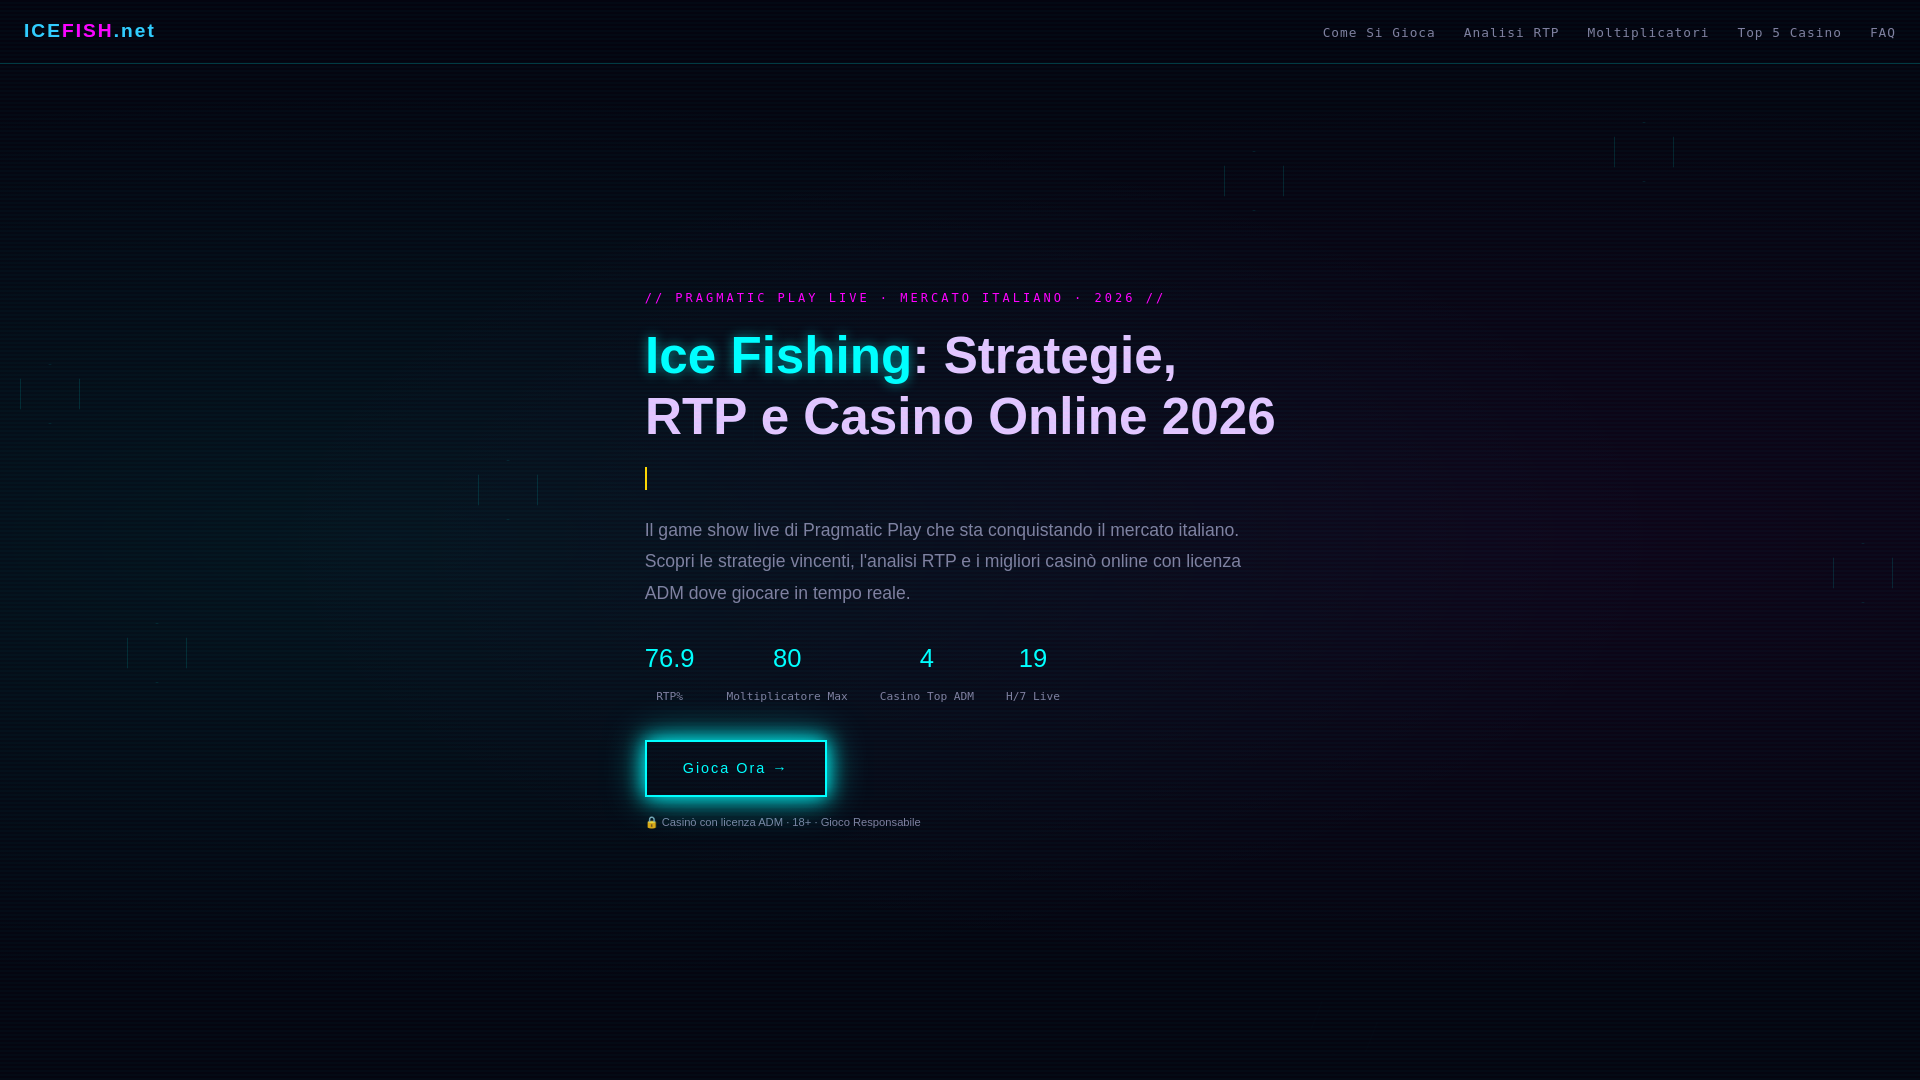Viewport: 1920px width, 1080px height.
Task: Click the 19 H/7 Live stat
Action: 1033,674
